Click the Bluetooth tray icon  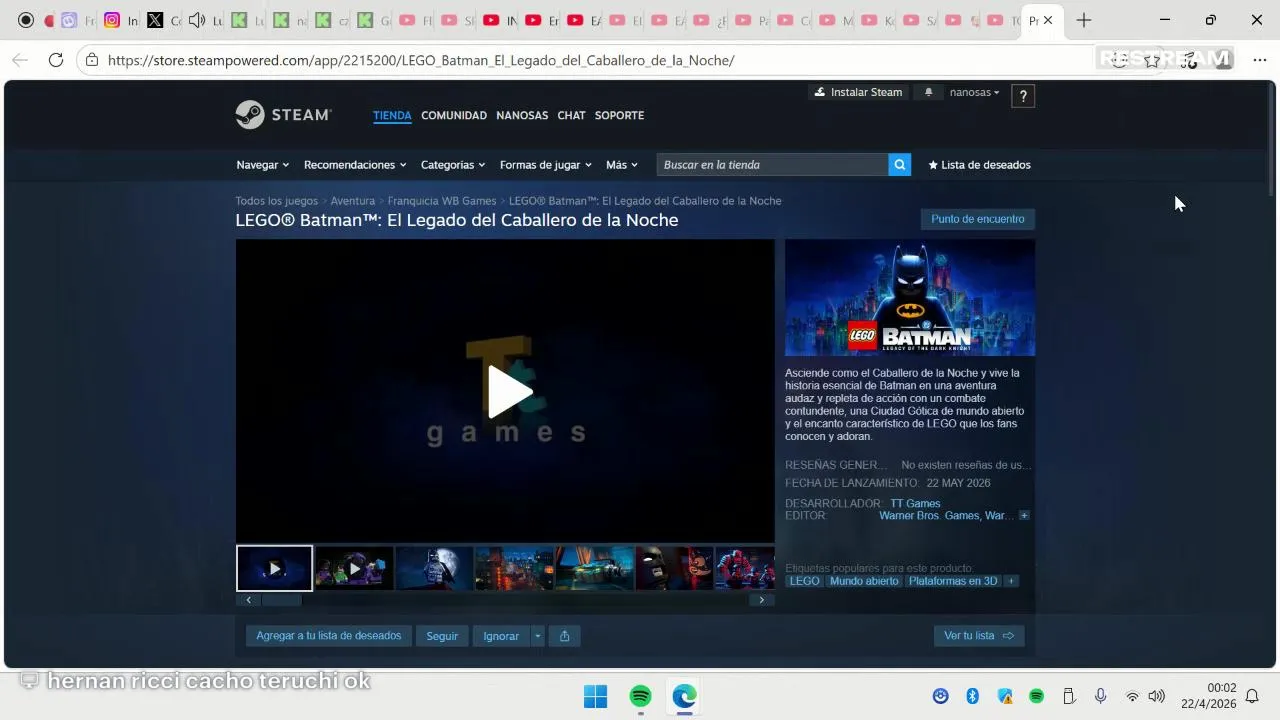pyautogui.click(x=972, y=696)
